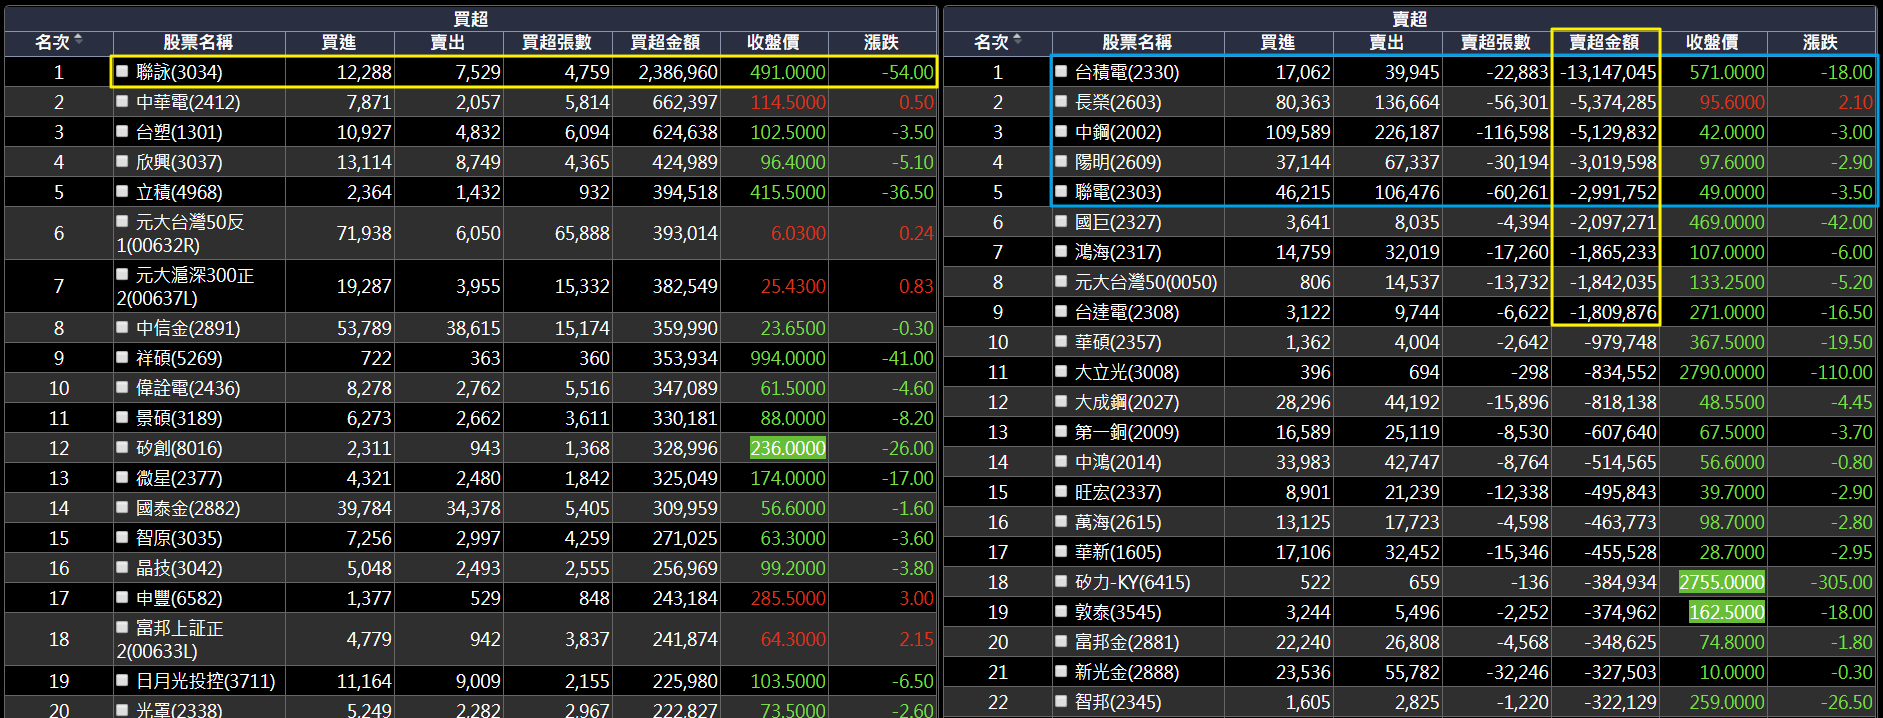Click 漲跌 header in 買超 table
Image resolution: width=1883 pixels, height=718 pixels.
tap(882, 42)
